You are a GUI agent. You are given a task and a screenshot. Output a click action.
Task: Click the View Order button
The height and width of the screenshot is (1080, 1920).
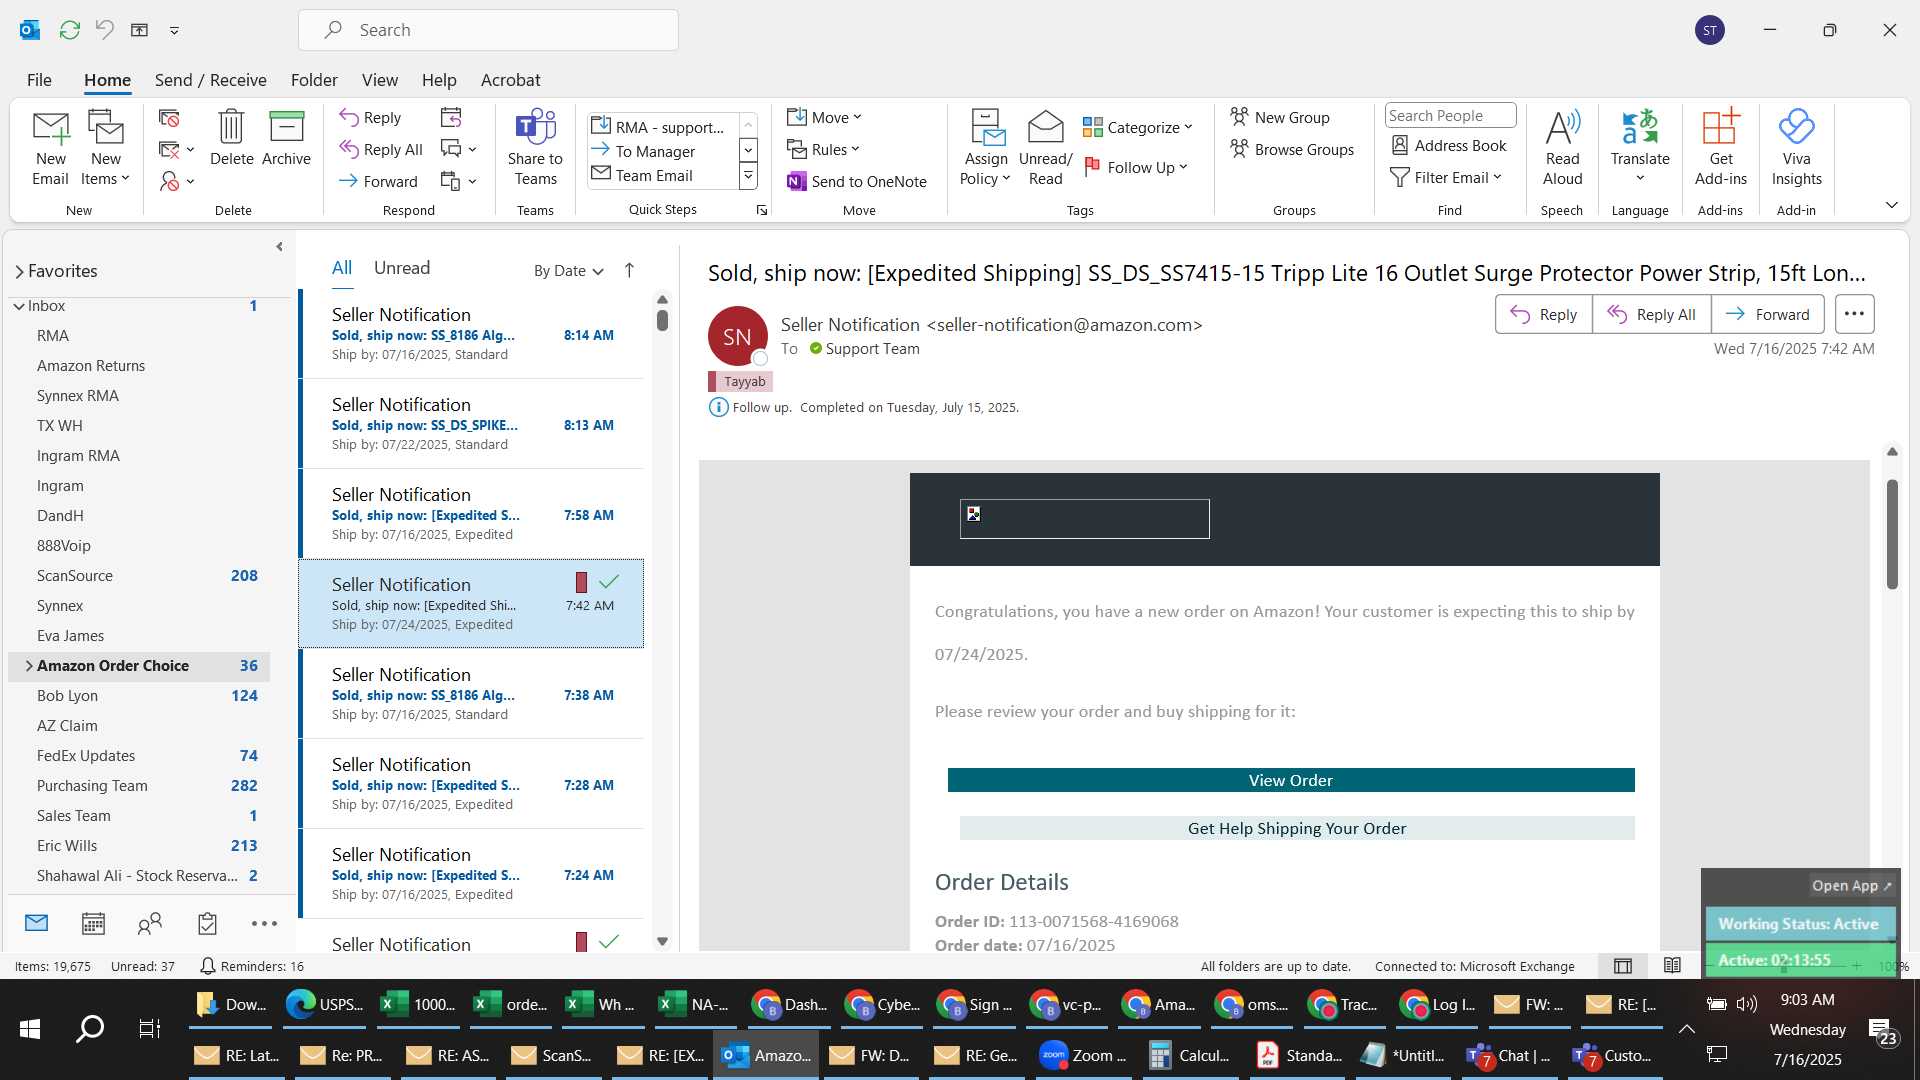point(1290,780)
